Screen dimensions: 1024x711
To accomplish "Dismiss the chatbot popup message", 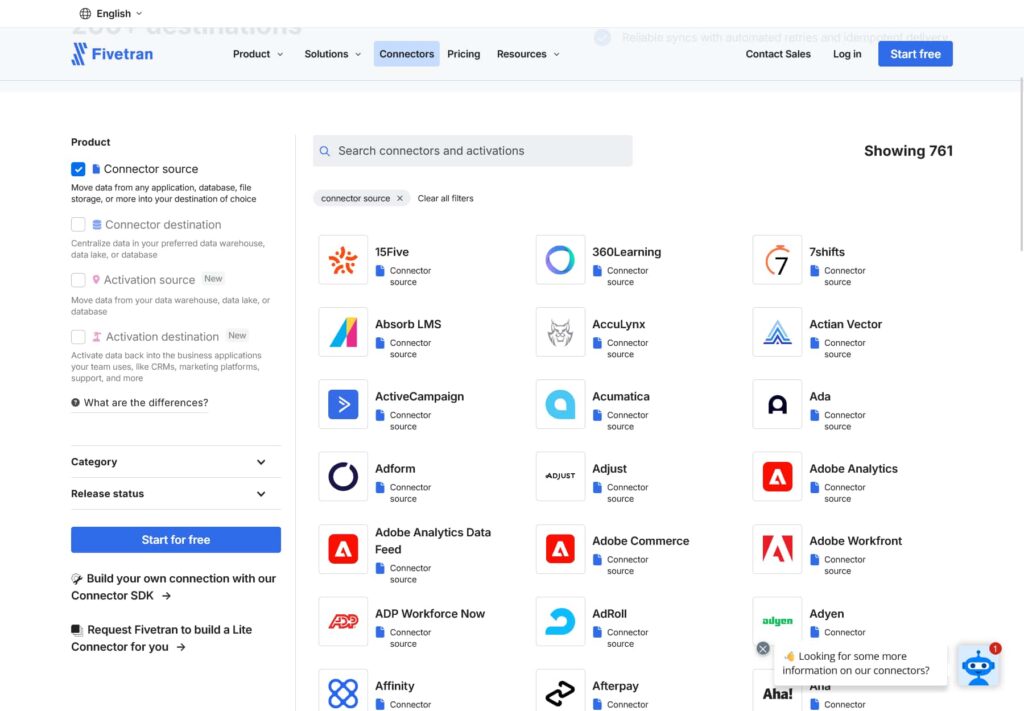I will (763, 648).
